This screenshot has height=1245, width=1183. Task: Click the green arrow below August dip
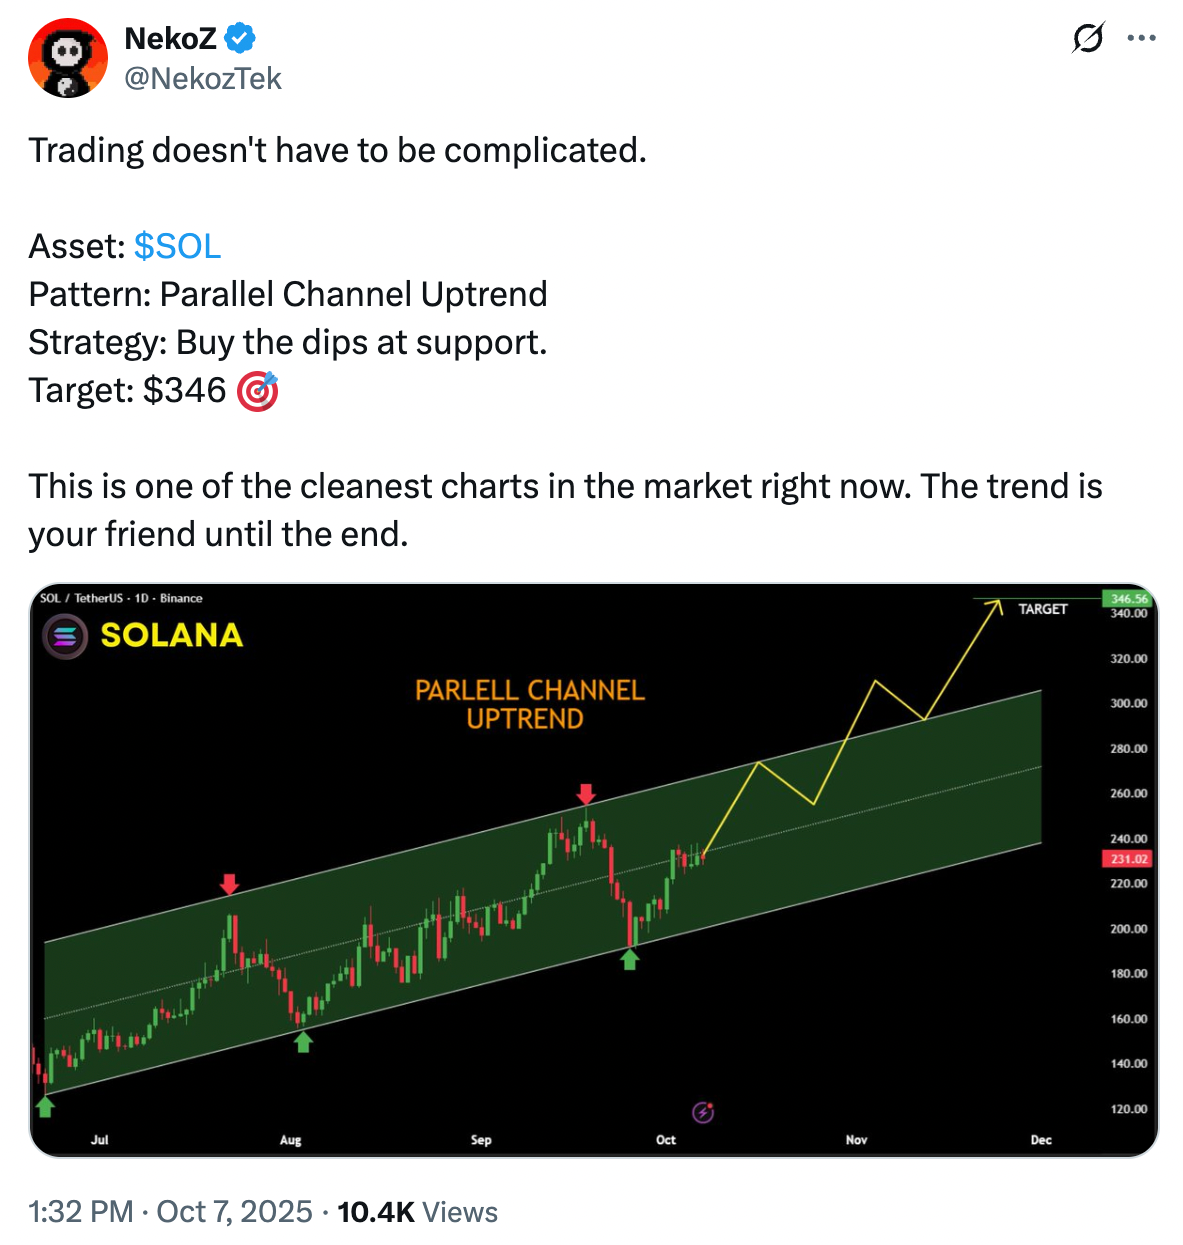click(x=303, y=1042)
